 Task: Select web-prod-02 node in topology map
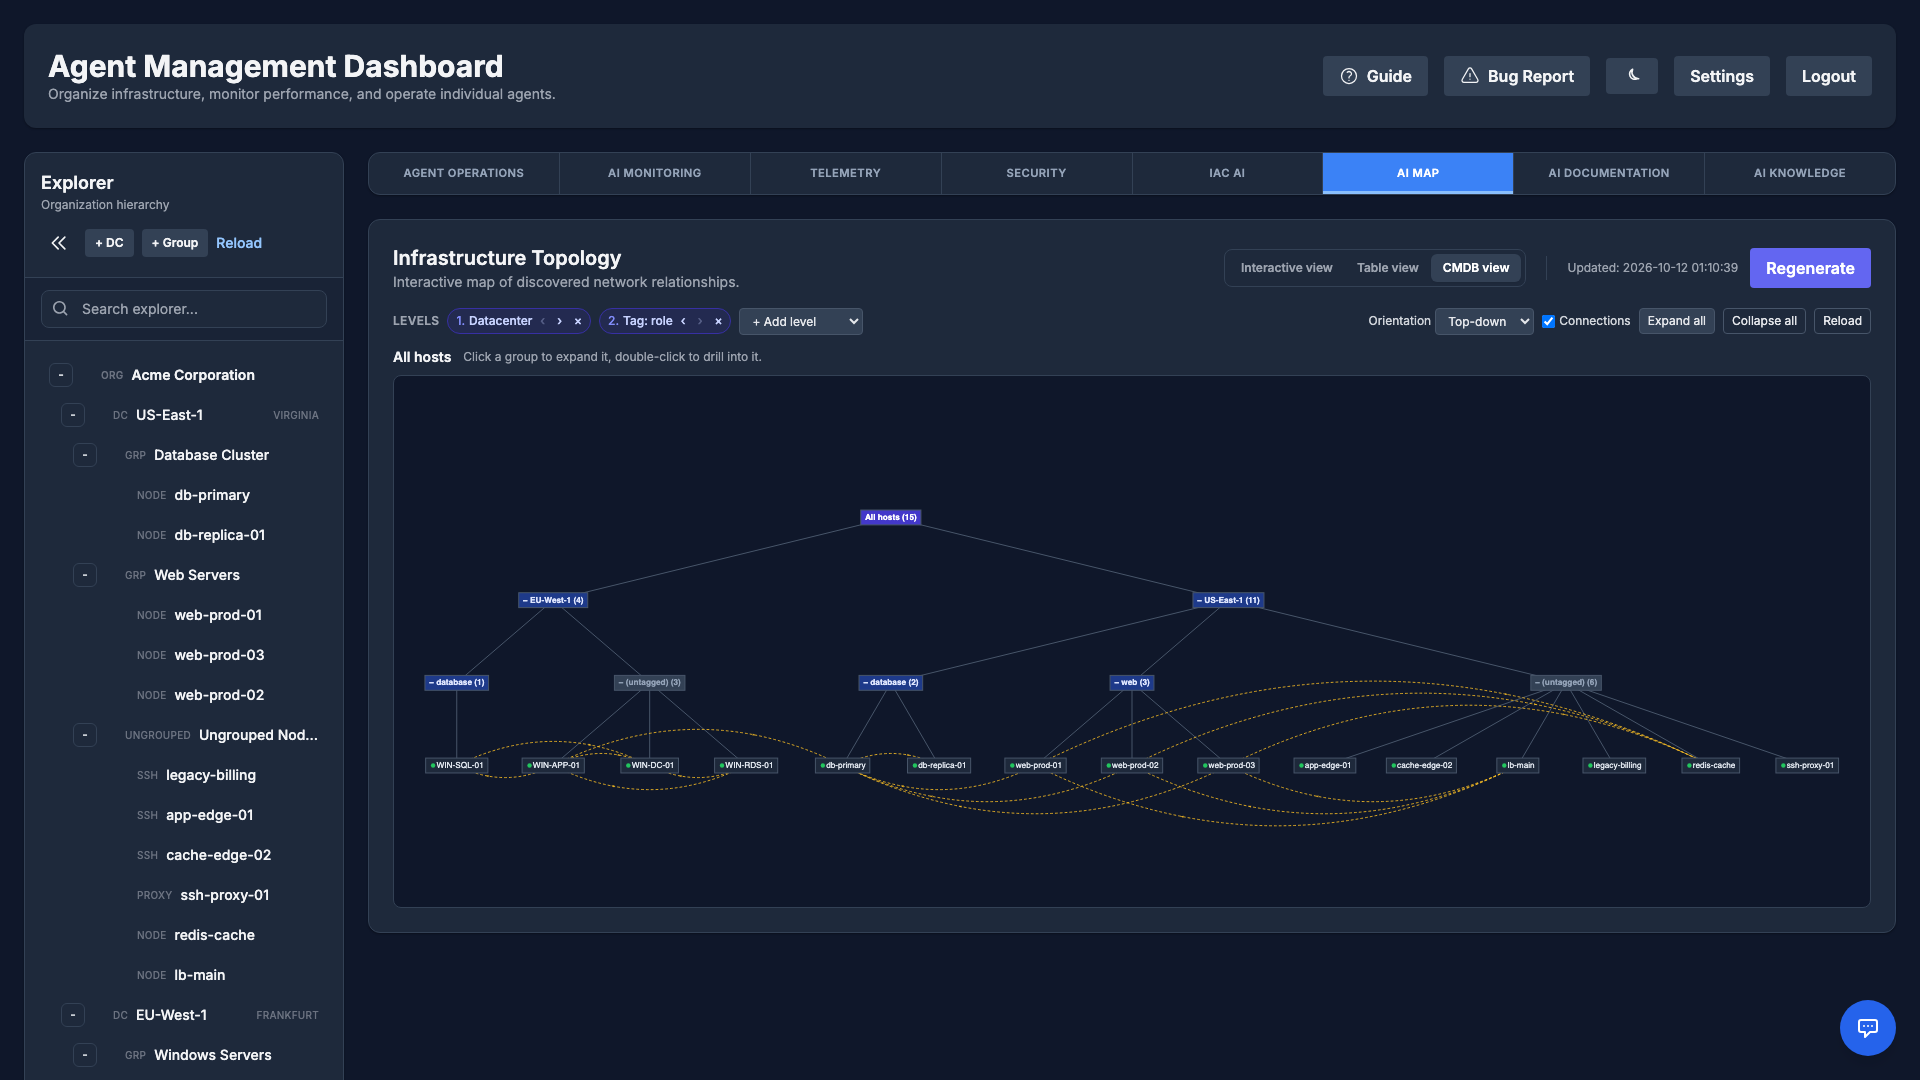click(1132, 765)
